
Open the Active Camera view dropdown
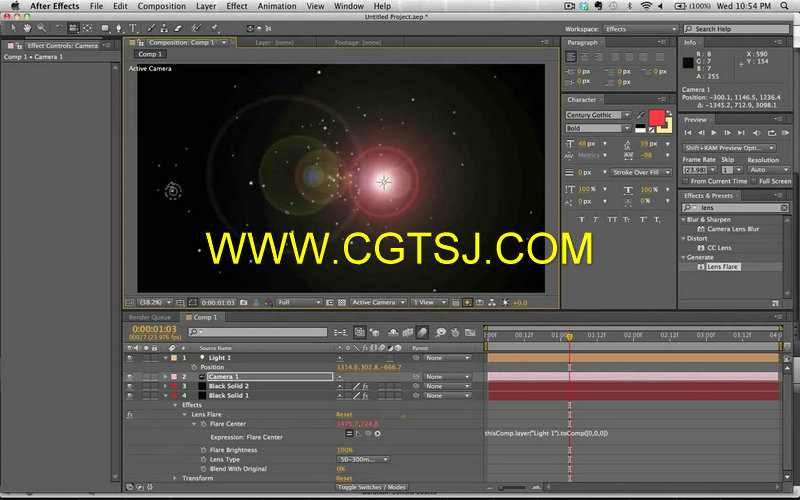tap(378, 303)
